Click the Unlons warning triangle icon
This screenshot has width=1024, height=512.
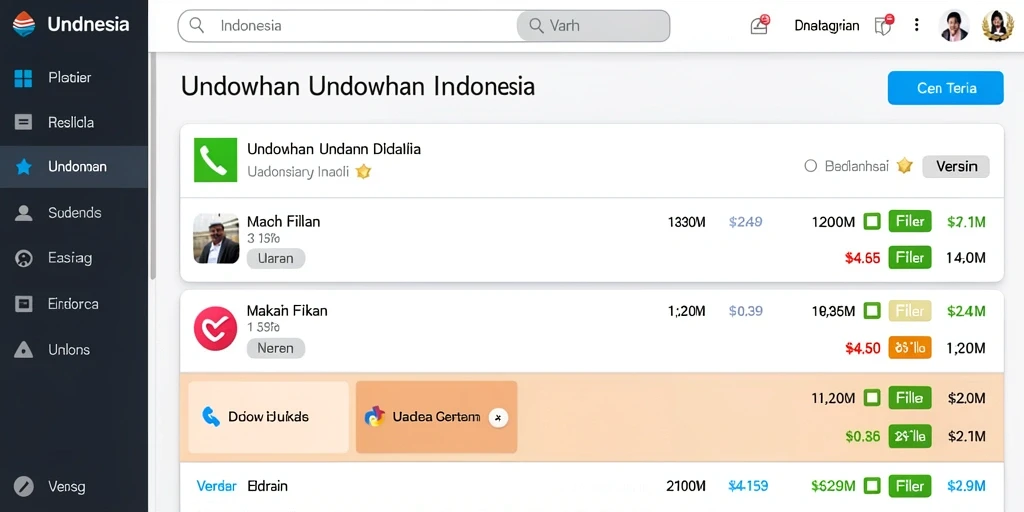click(x=24, y=349)
